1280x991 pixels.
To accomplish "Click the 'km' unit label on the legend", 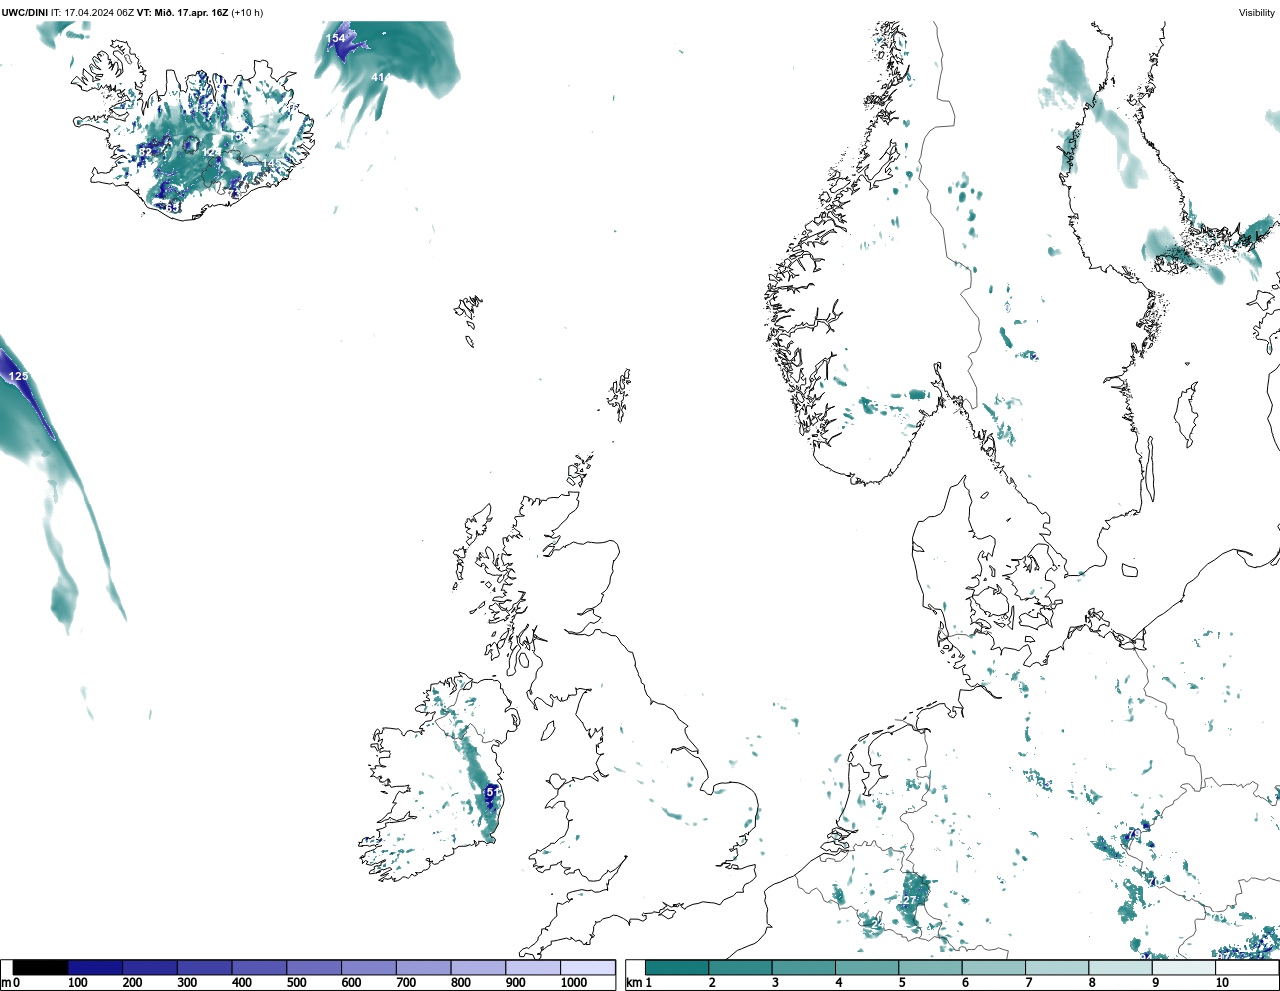I will [x=633, y=984].
